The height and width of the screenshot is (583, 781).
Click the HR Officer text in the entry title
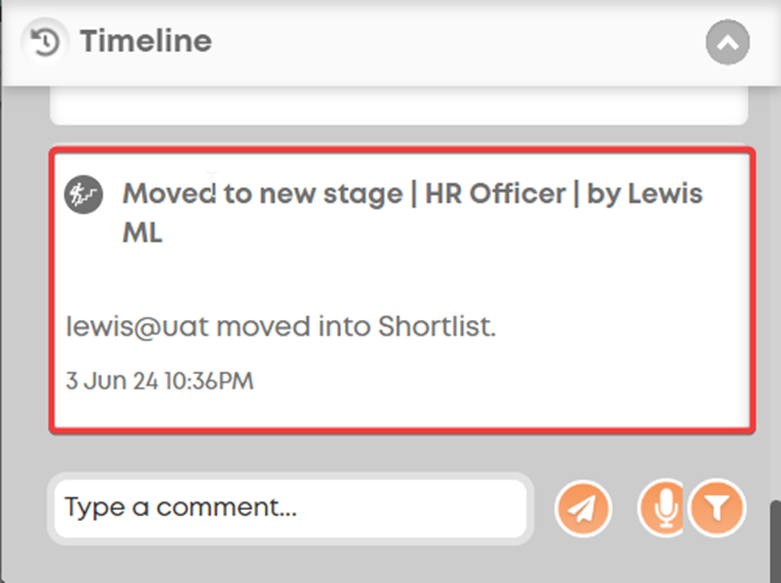click(x=495, y=193)
